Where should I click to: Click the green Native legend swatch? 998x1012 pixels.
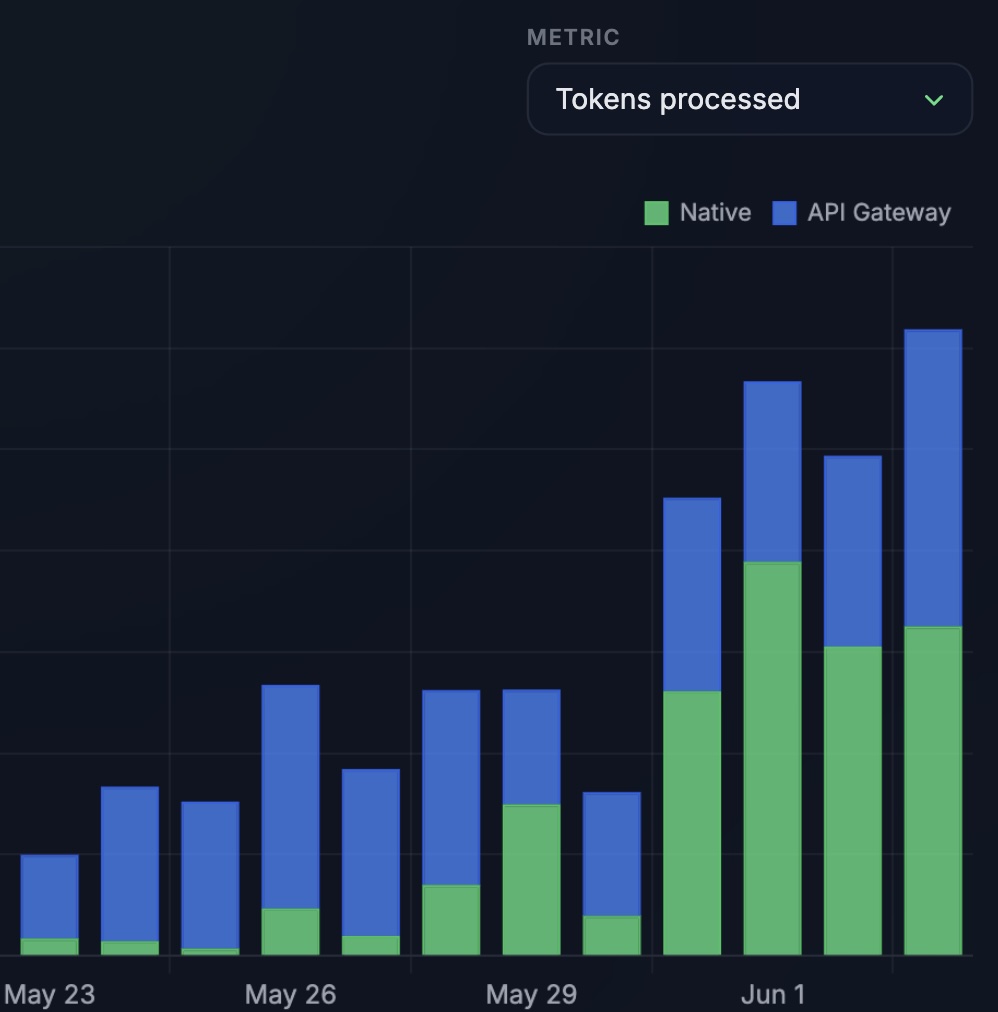point(657,213)
